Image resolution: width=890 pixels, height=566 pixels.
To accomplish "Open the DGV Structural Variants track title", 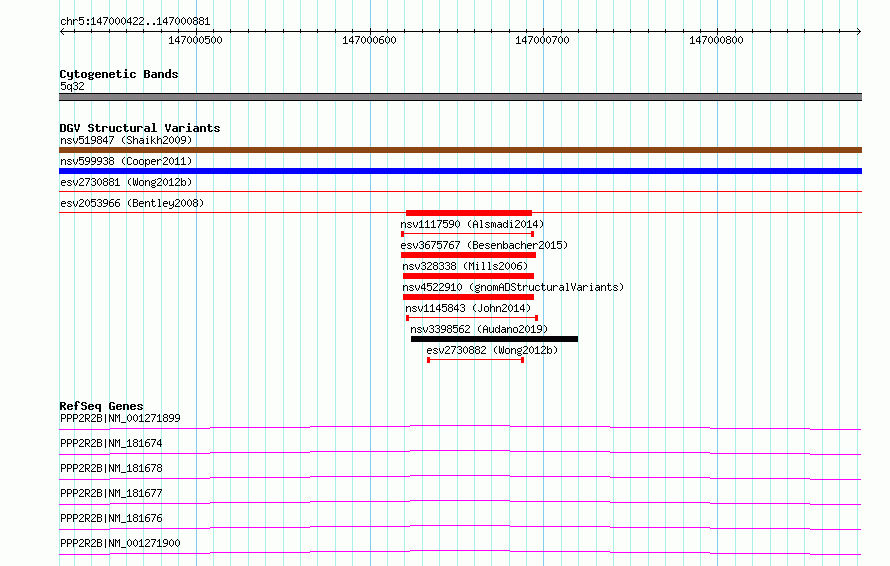I will [x=140, y=128].
